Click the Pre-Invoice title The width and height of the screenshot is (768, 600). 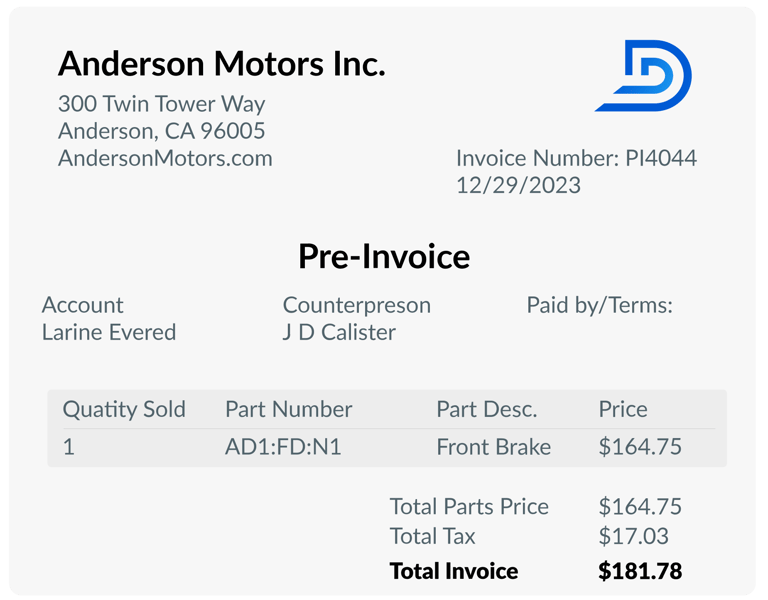tap(384, 257)
